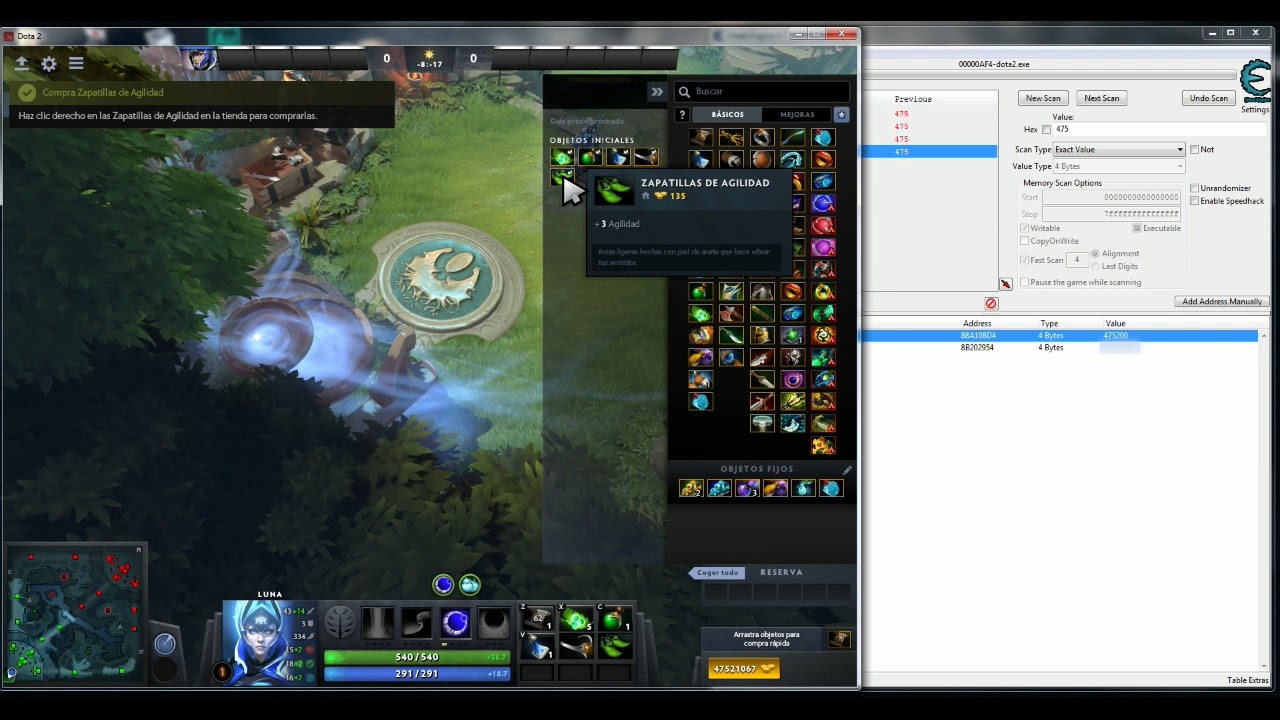Toggle the Not checkbox
Image resolution: width=1280 pixels, height=720 pixels.
1194,150
